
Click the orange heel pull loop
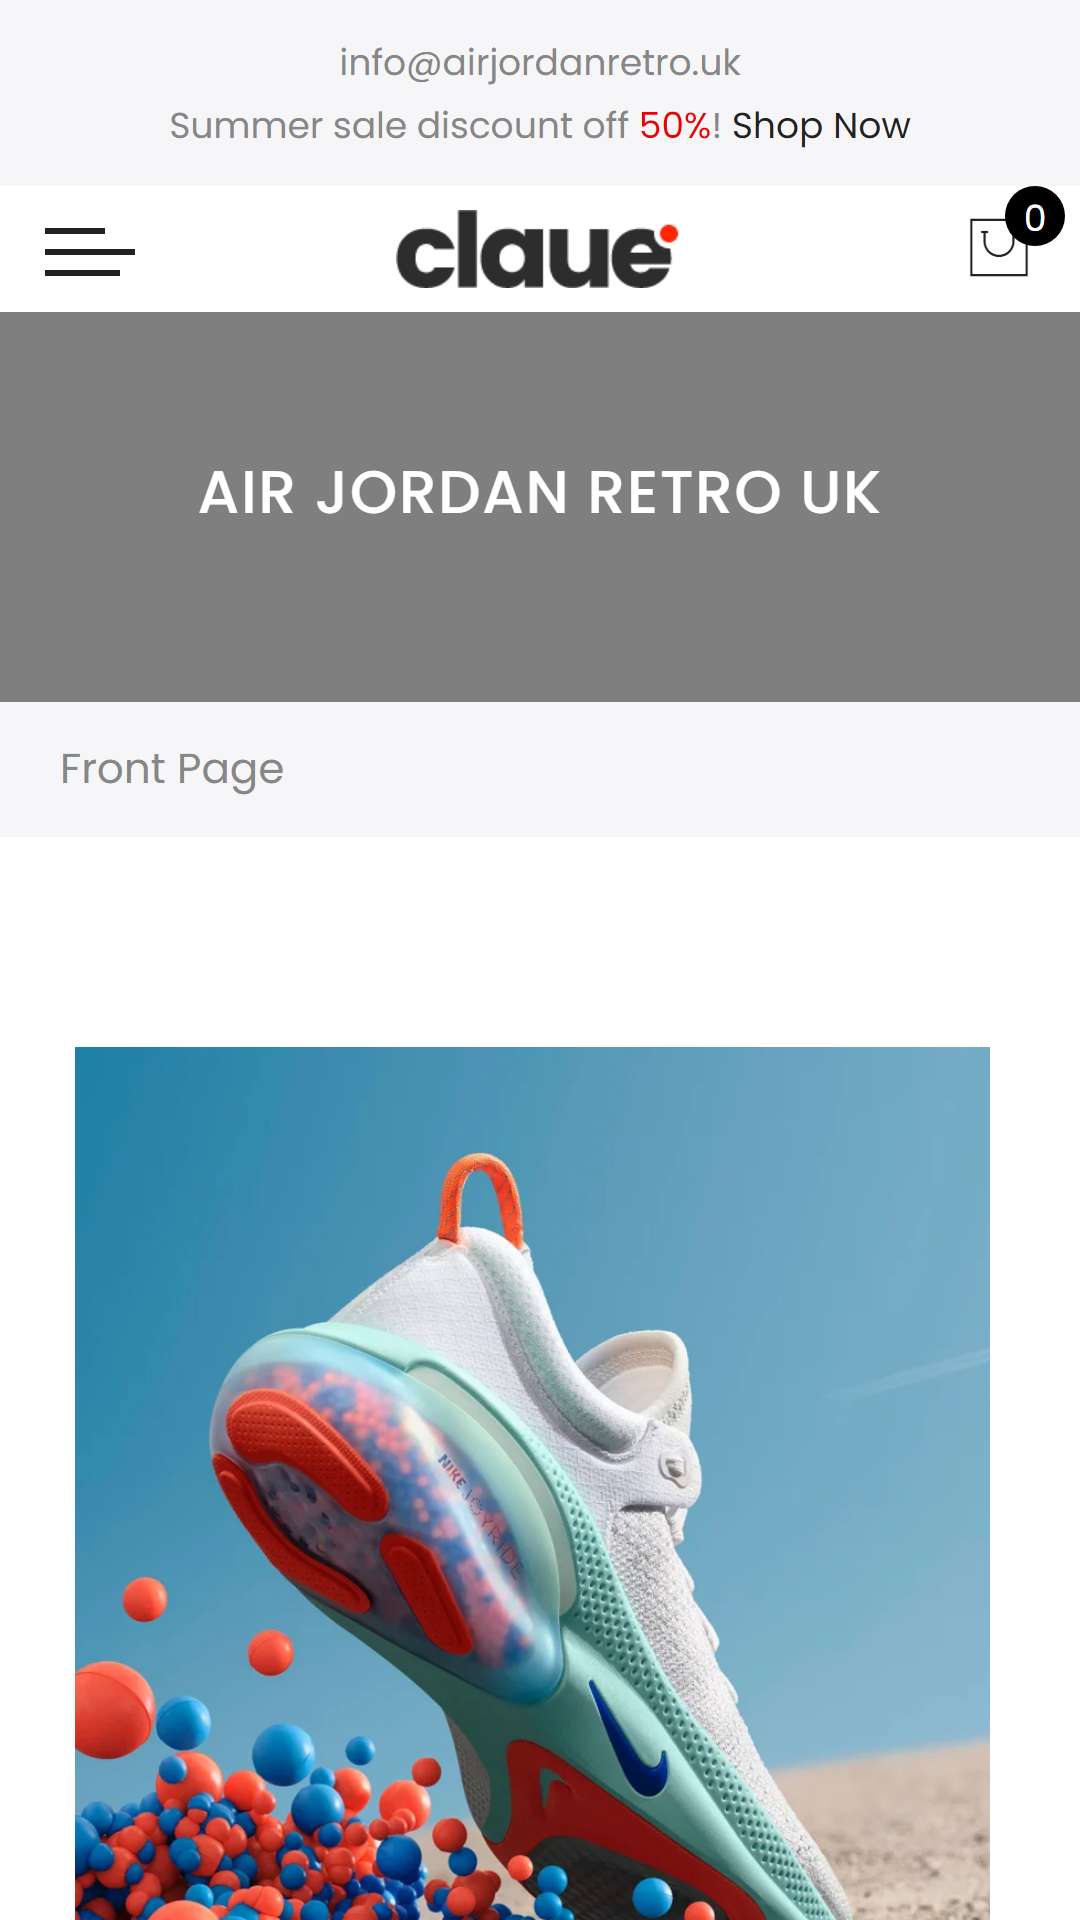481,1197
